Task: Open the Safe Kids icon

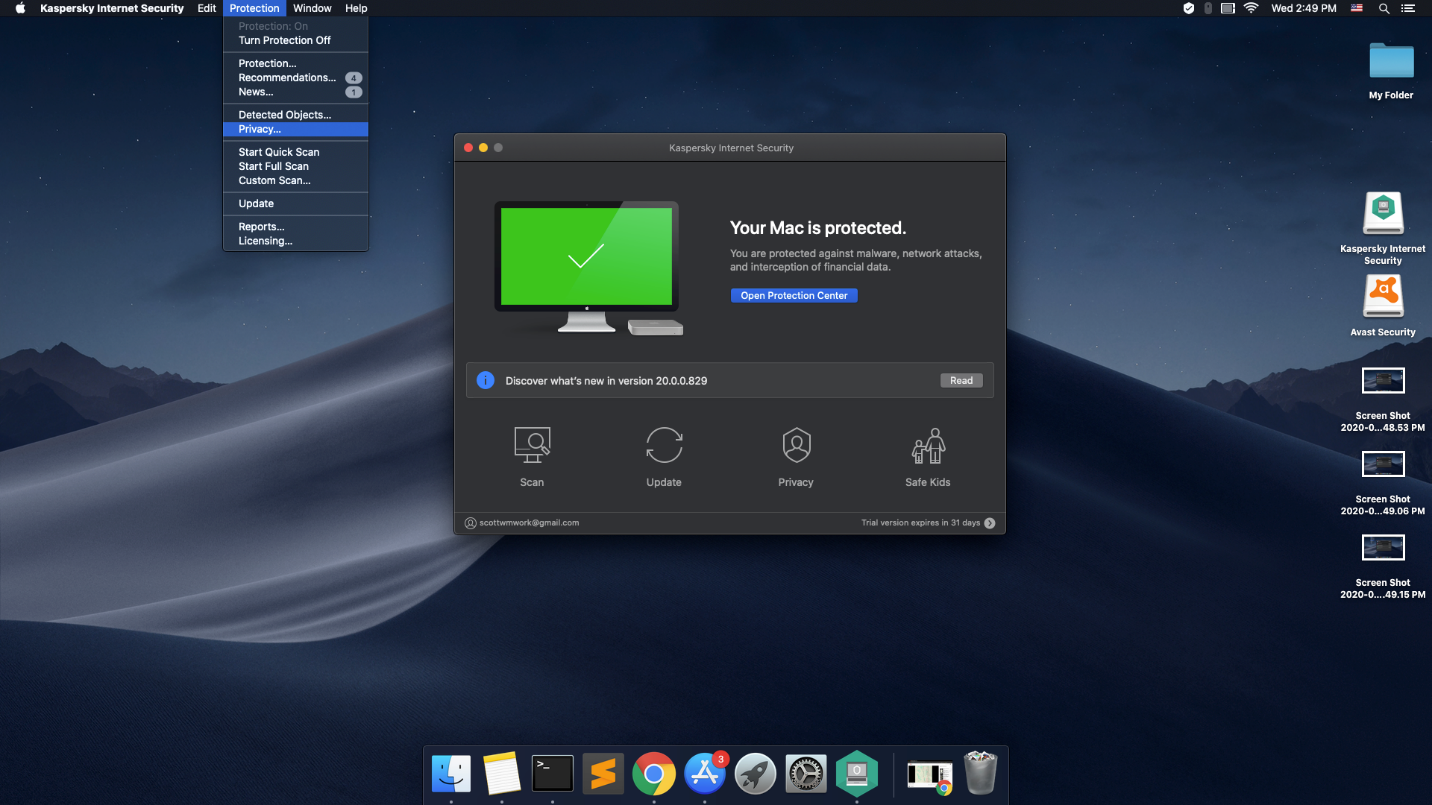Action: pos(928,446)
